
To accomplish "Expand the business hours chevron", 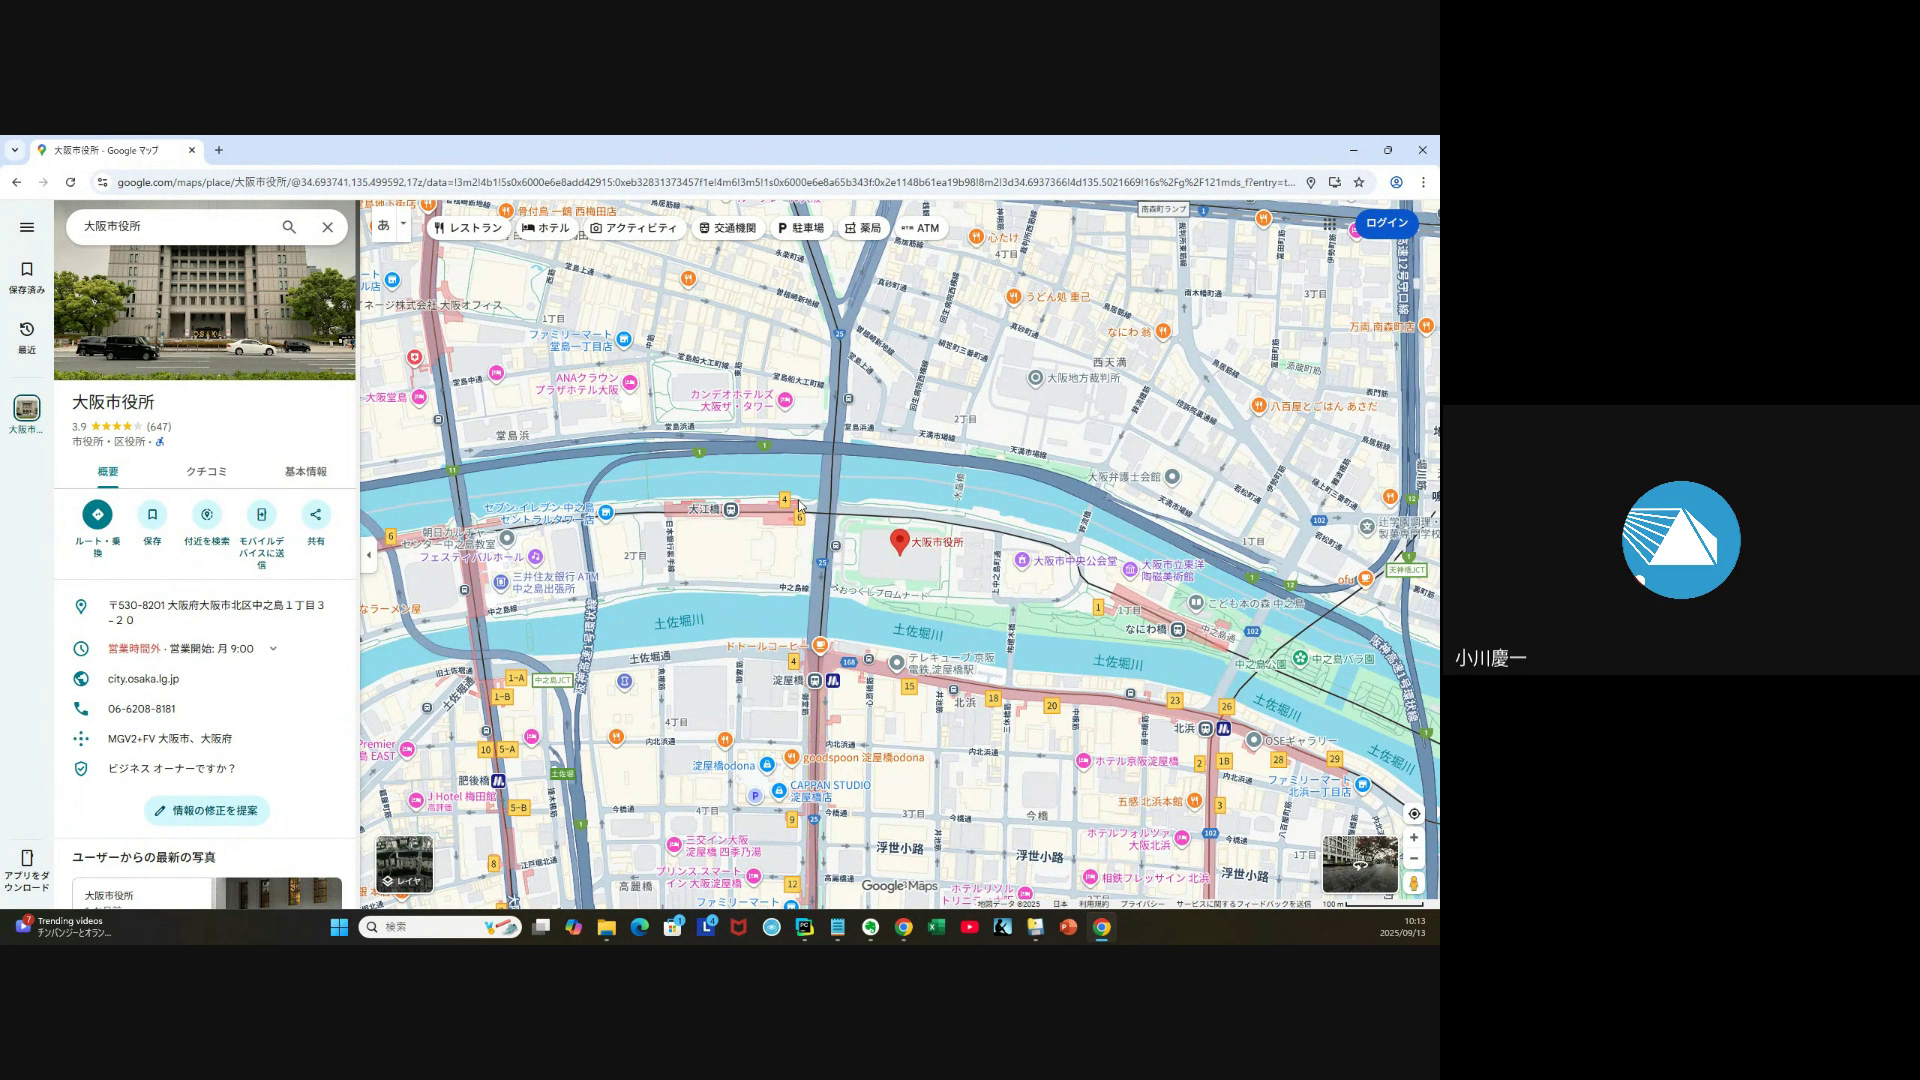I will click(273, 649).
